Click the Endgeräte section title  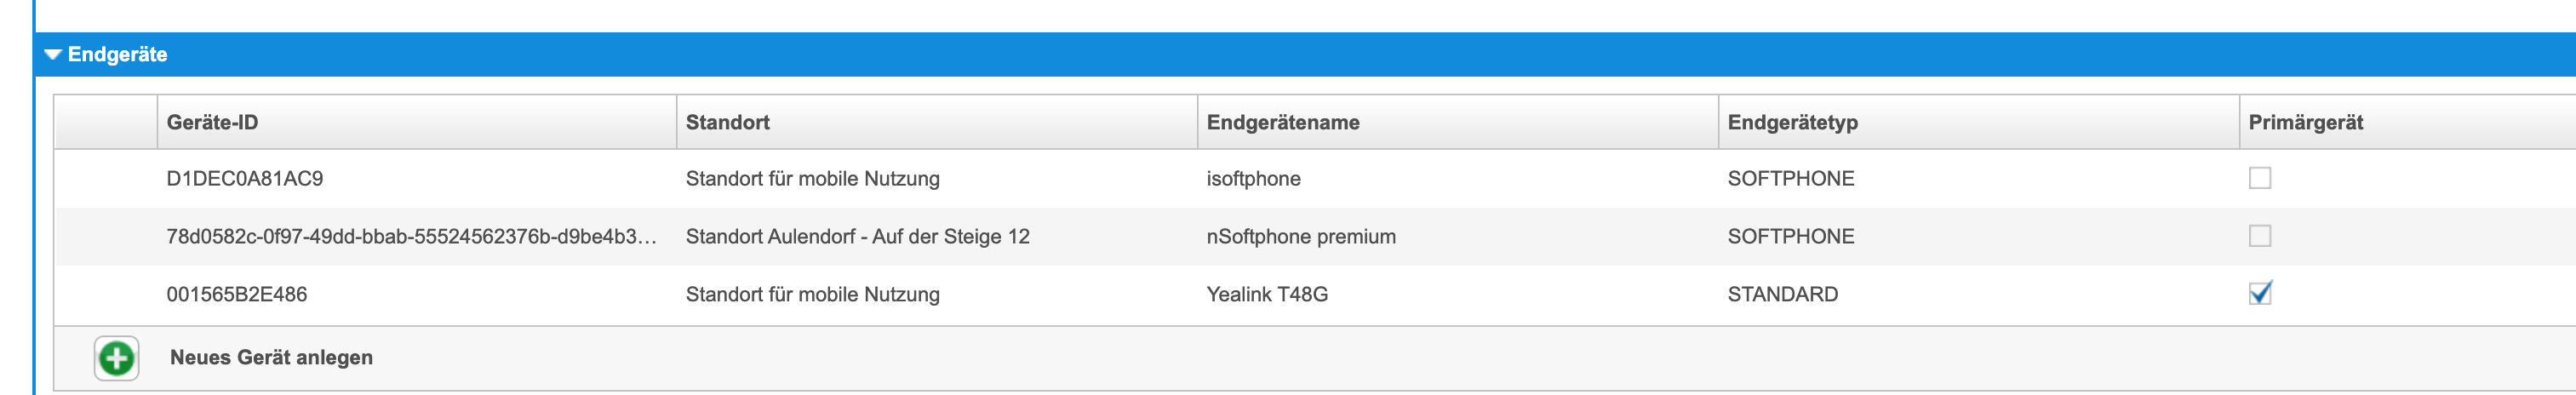117,55
